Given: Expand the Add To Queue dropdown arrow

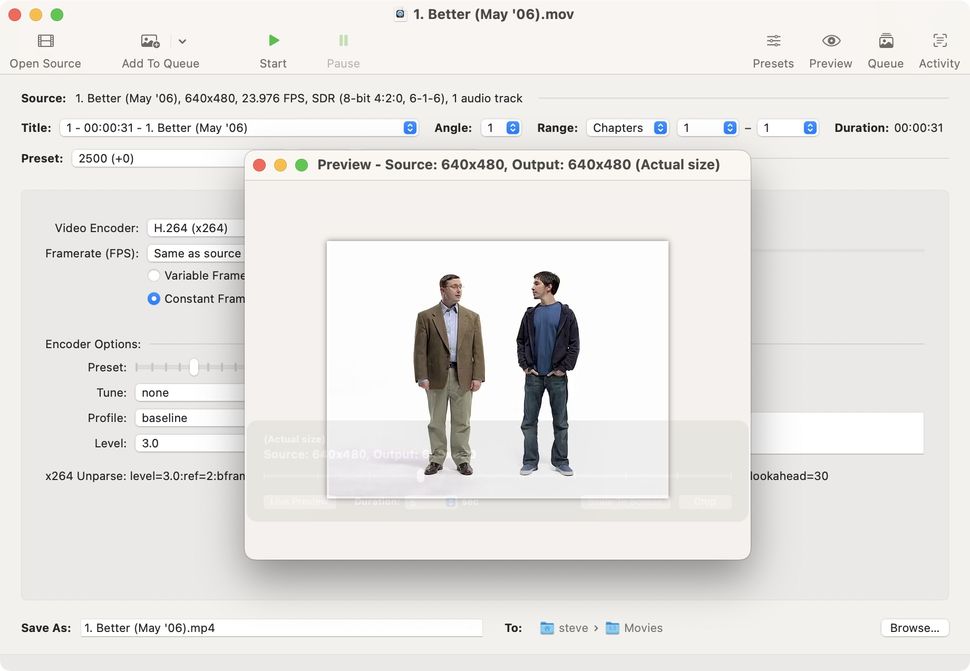Looking at the screenshot, I should [182, 41].
